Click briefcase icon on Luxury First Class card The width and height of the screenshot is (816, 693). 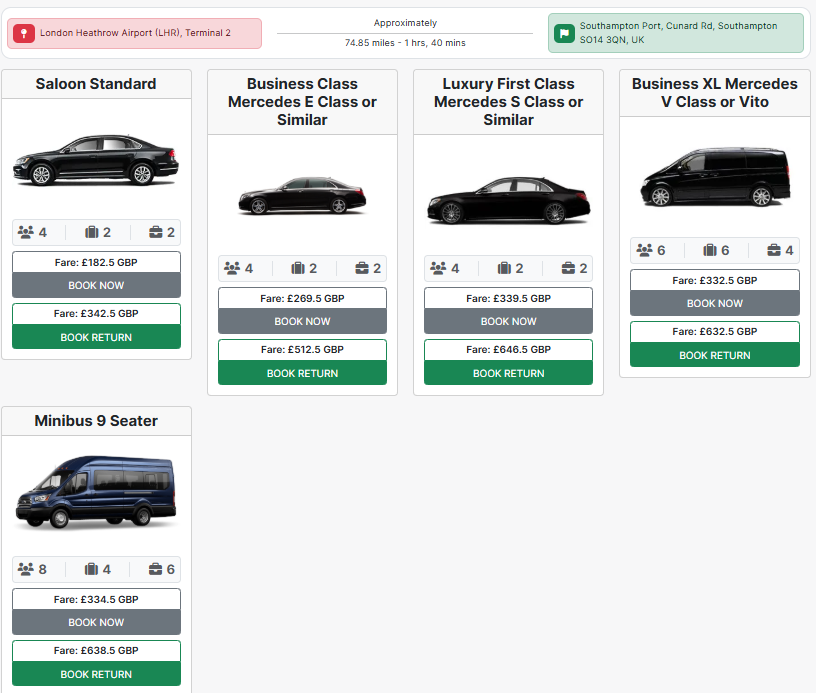coord(568,268)
